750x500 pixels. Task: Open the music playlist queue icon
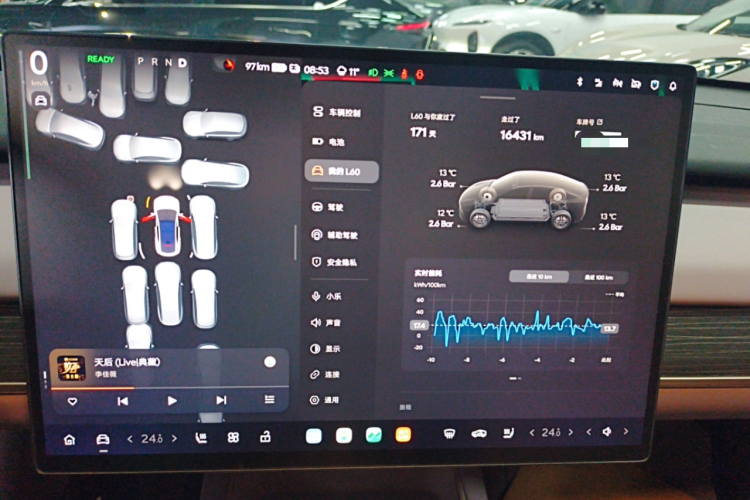click(x=270, y=399)
